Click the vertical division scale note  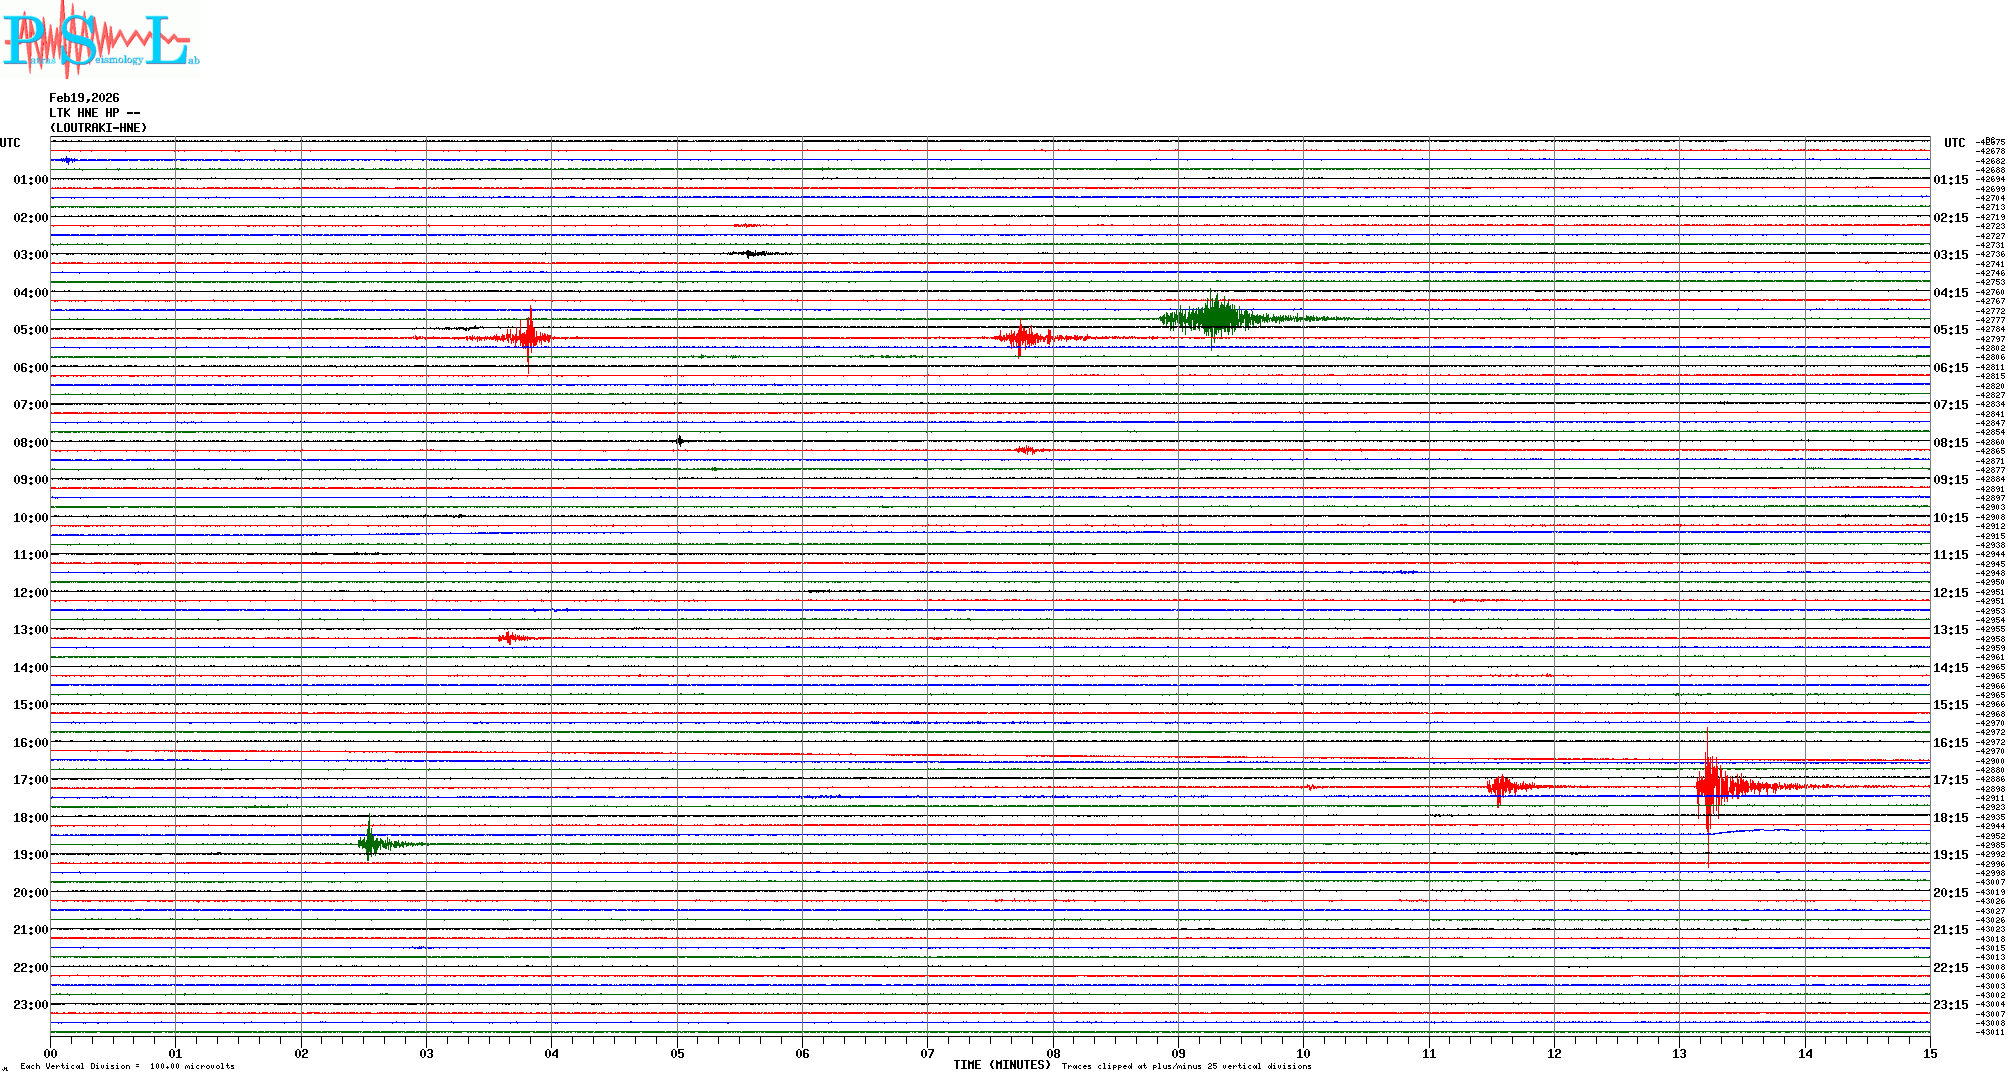(127, 1066)
